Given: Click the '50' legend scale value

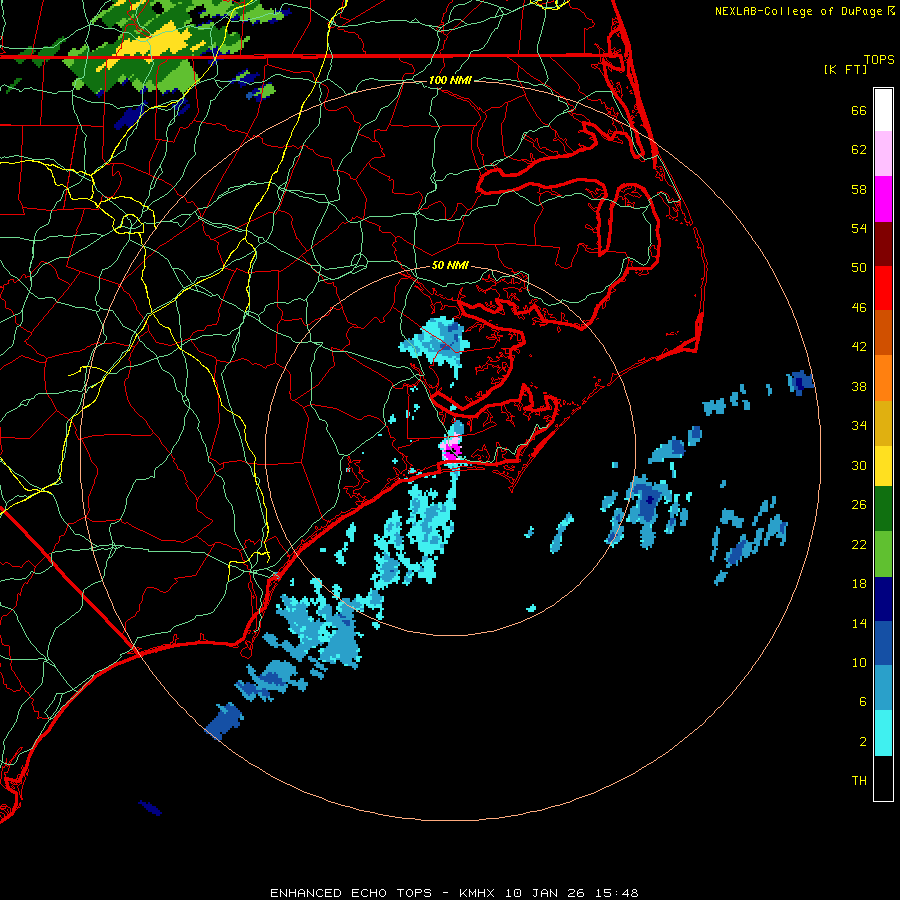Looking at the screenshot, I should (x=859, y=268).
